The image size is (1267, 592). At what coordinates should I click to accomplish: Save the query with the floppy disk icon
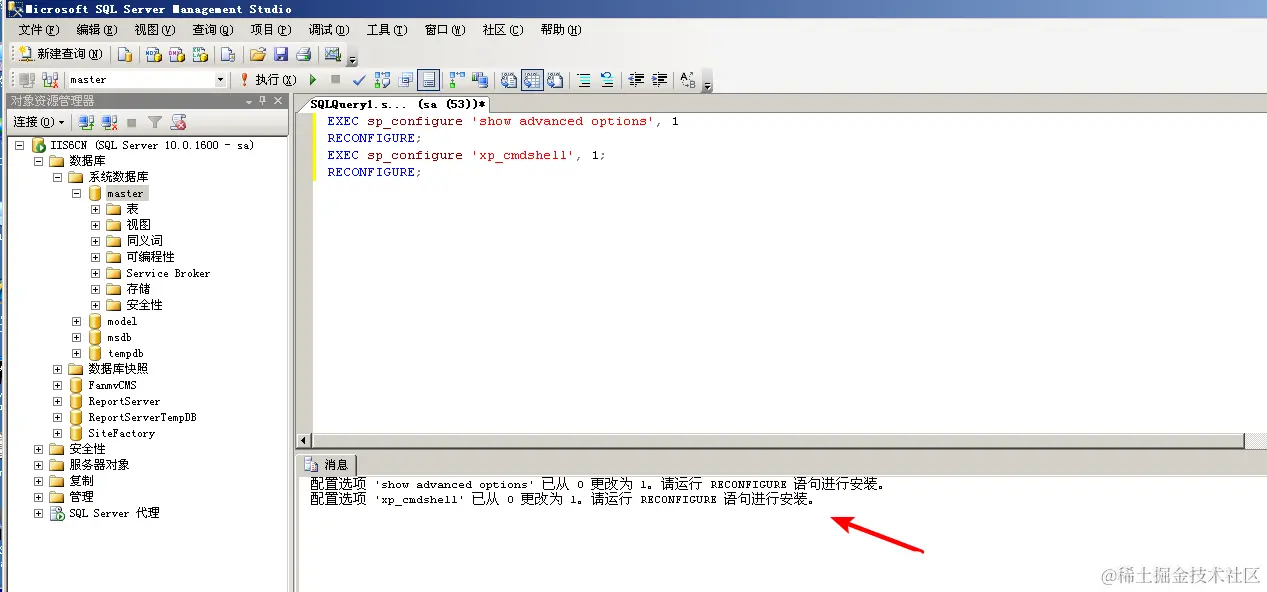pos(281,54)
